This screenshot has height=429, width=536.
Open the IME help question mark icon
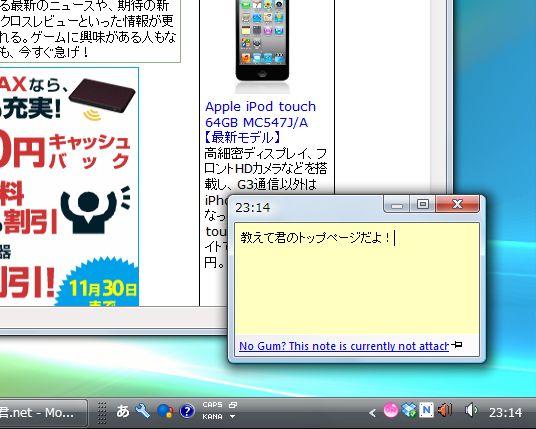pyautogui.click(x=187, y=411)
